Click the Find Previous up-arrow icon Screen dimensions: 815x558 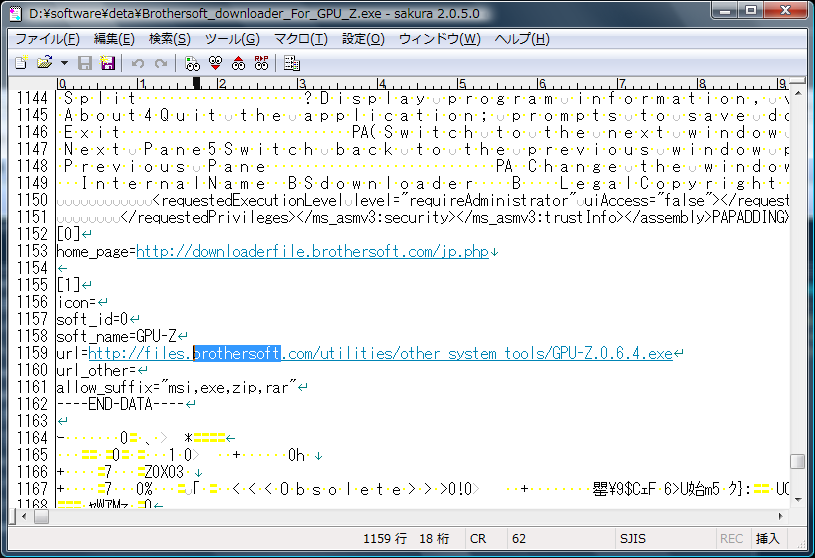tap(238, 63)
